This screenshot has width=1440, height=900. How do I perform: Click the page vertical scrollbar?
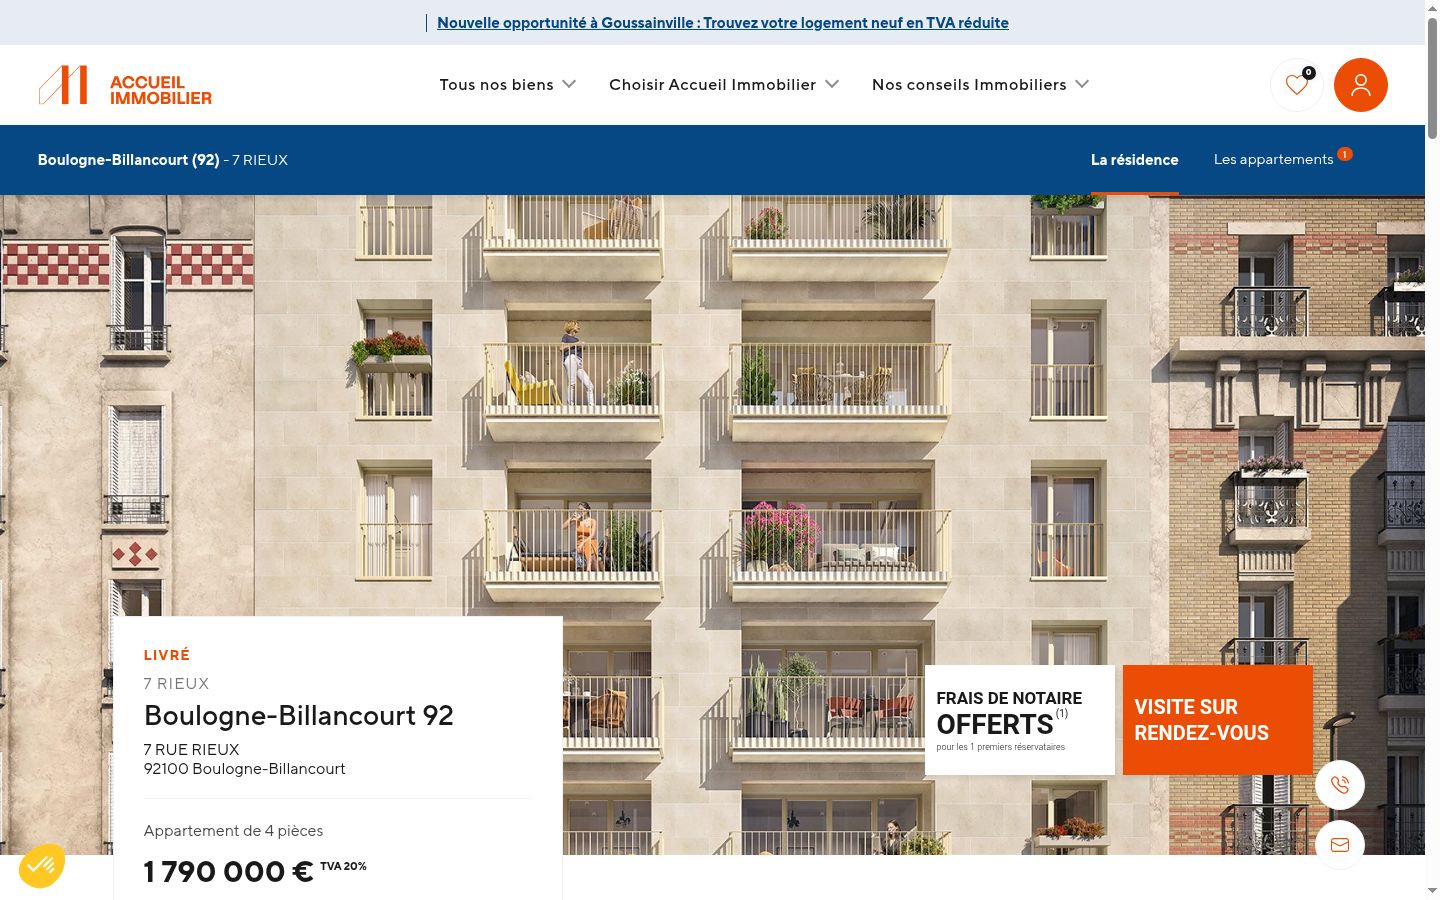[1432, 78]
